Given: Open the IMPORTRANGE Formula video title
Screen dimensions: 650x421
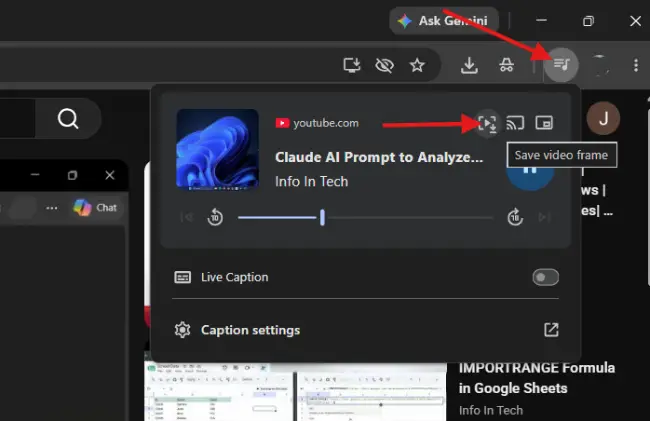Looking at the screenshot, I should [x=536, y=378].
